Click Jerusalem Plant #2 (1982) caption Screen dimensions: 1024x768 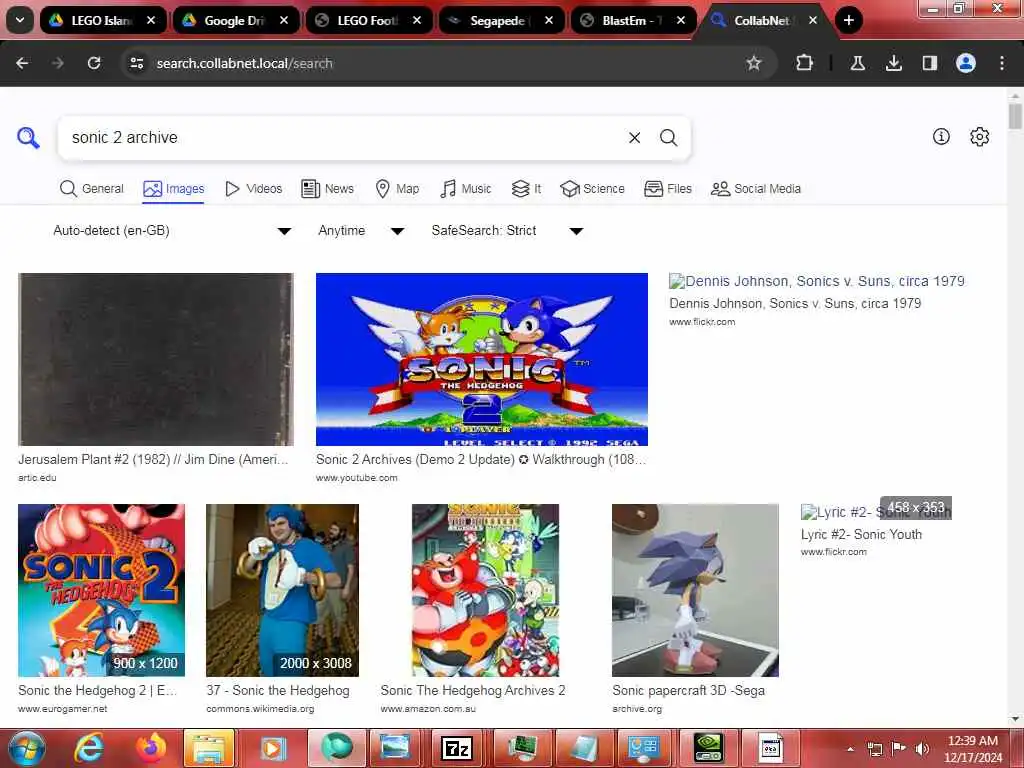pos(153,460)
